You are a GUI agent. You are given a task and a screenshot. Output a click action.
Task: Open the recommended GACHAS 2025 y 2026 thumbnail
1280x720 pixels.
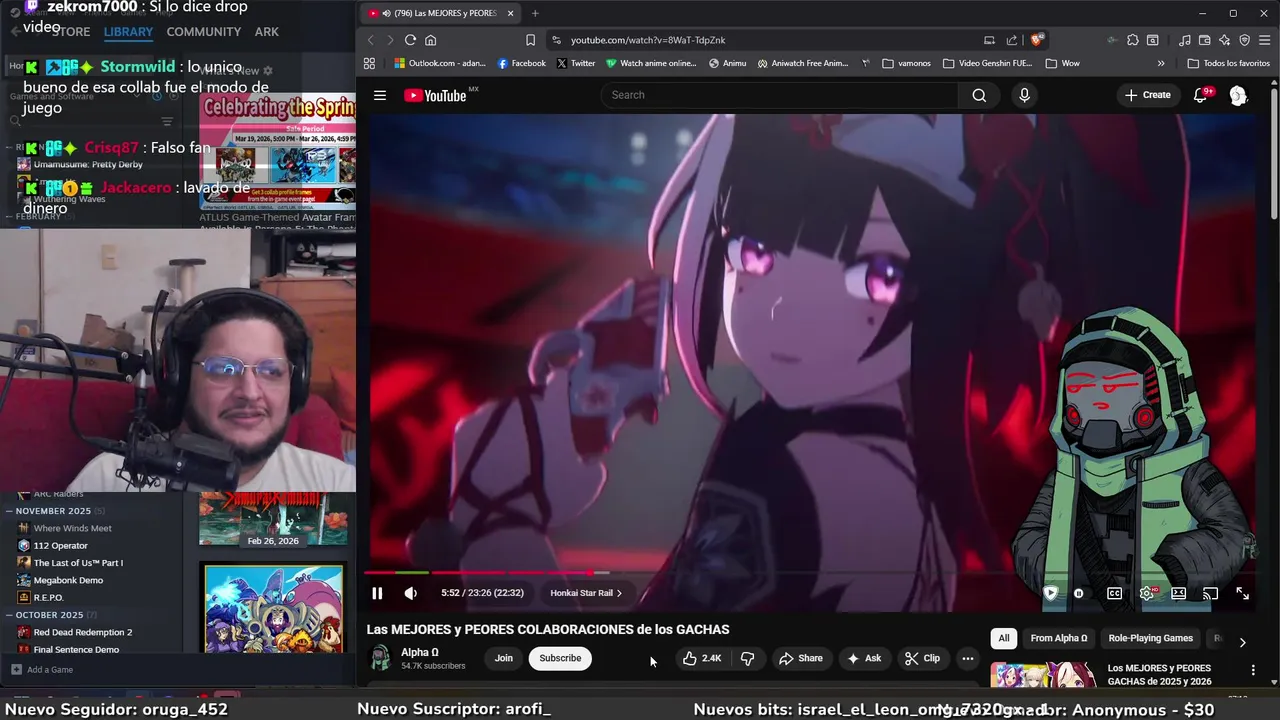tap(1043, 676)
